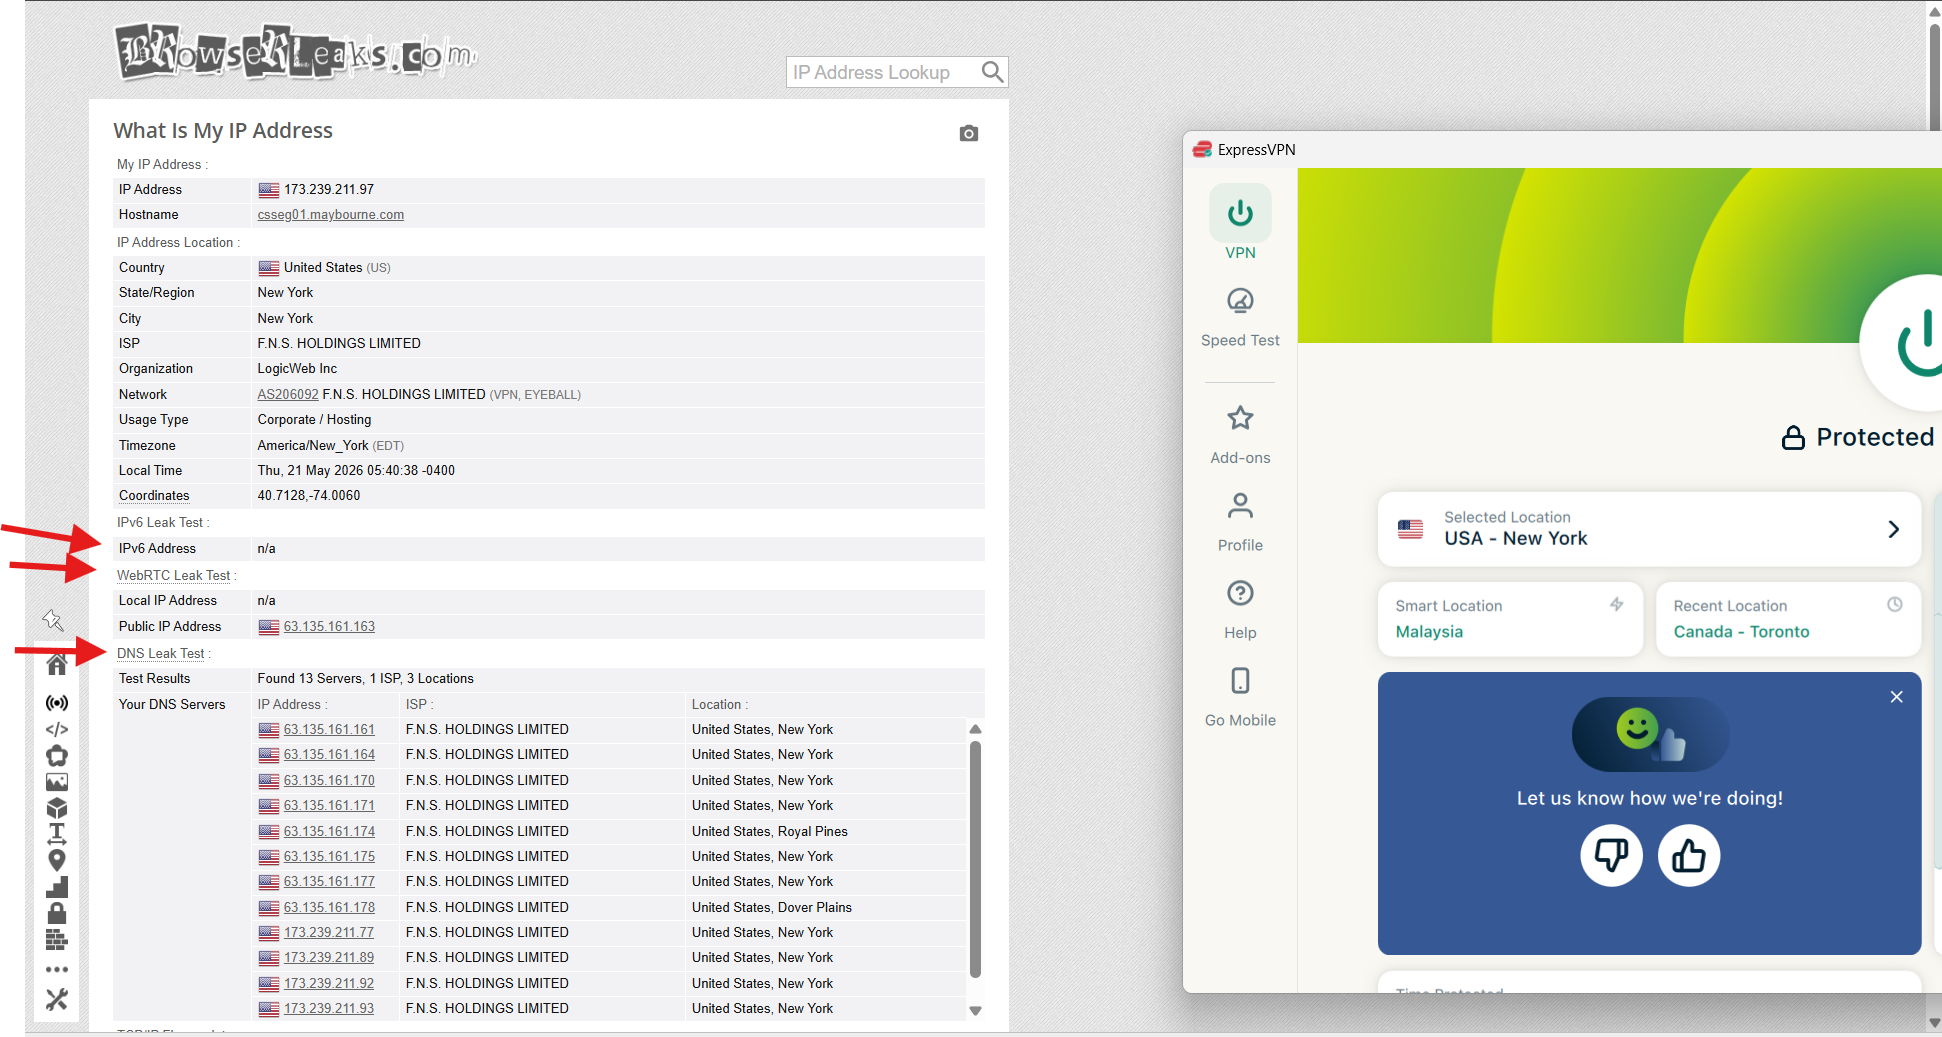Open the wrench tools icon in sidebar

tap(57, 999)
